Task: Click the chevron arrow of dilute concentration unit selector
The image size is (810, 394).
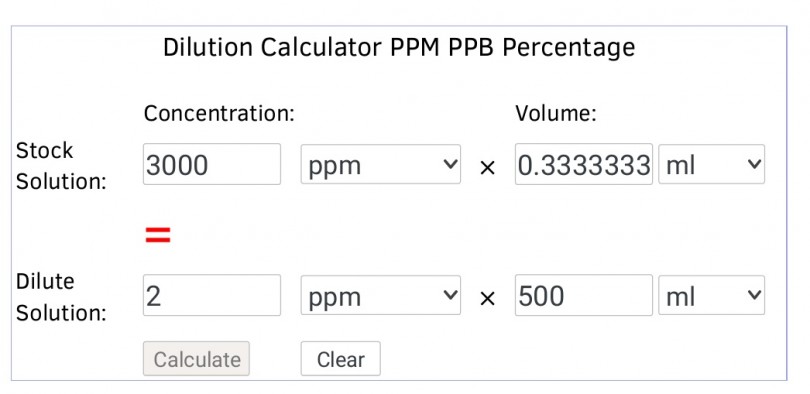Action: (x=450, y=295)
